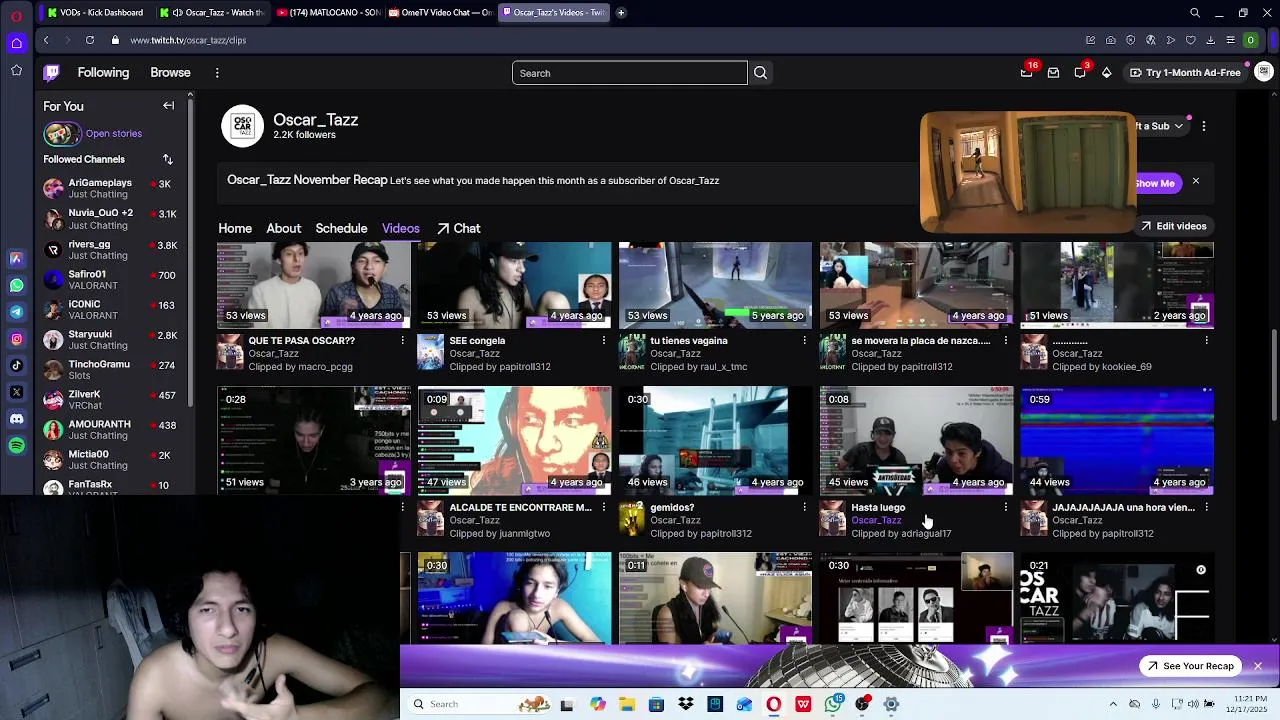
Task: Open the Chat popout tab
Action: pos(458,228)
